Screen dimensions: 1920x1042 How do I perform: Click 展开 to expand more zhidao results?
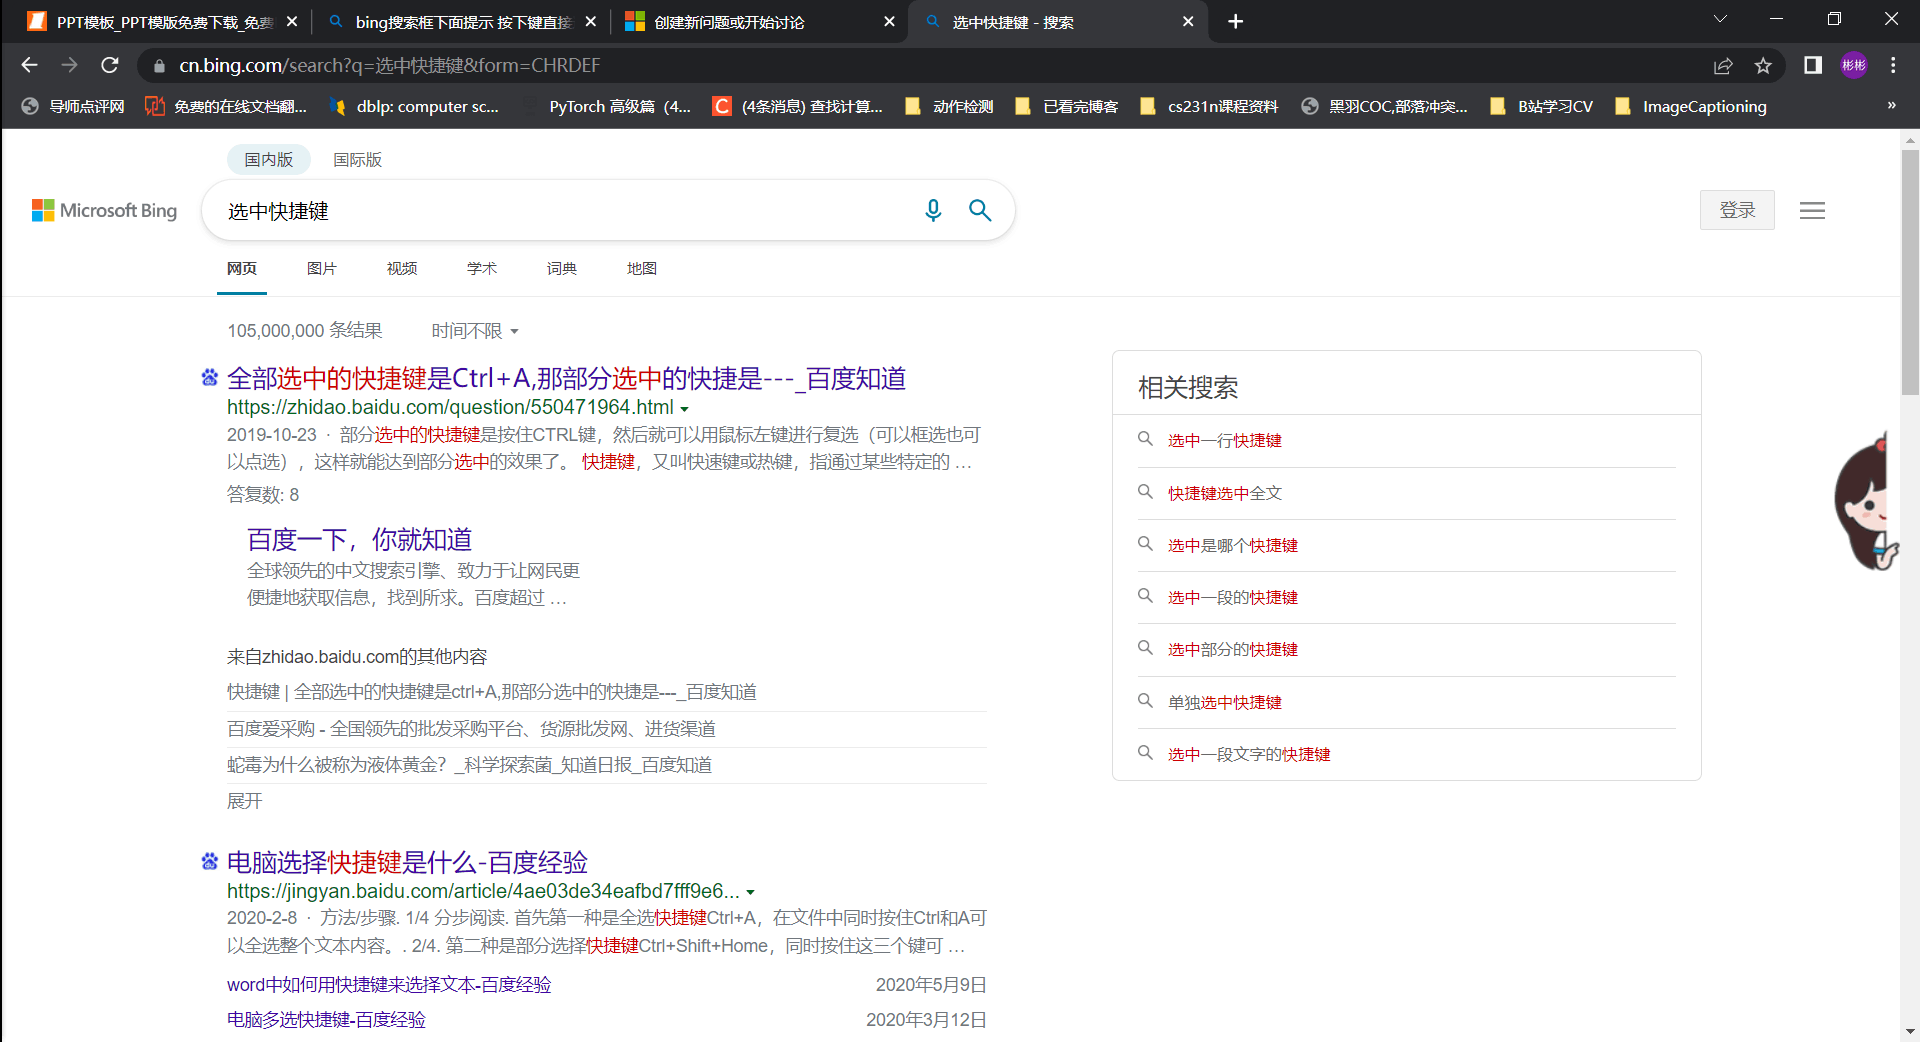tap(245, 801)
